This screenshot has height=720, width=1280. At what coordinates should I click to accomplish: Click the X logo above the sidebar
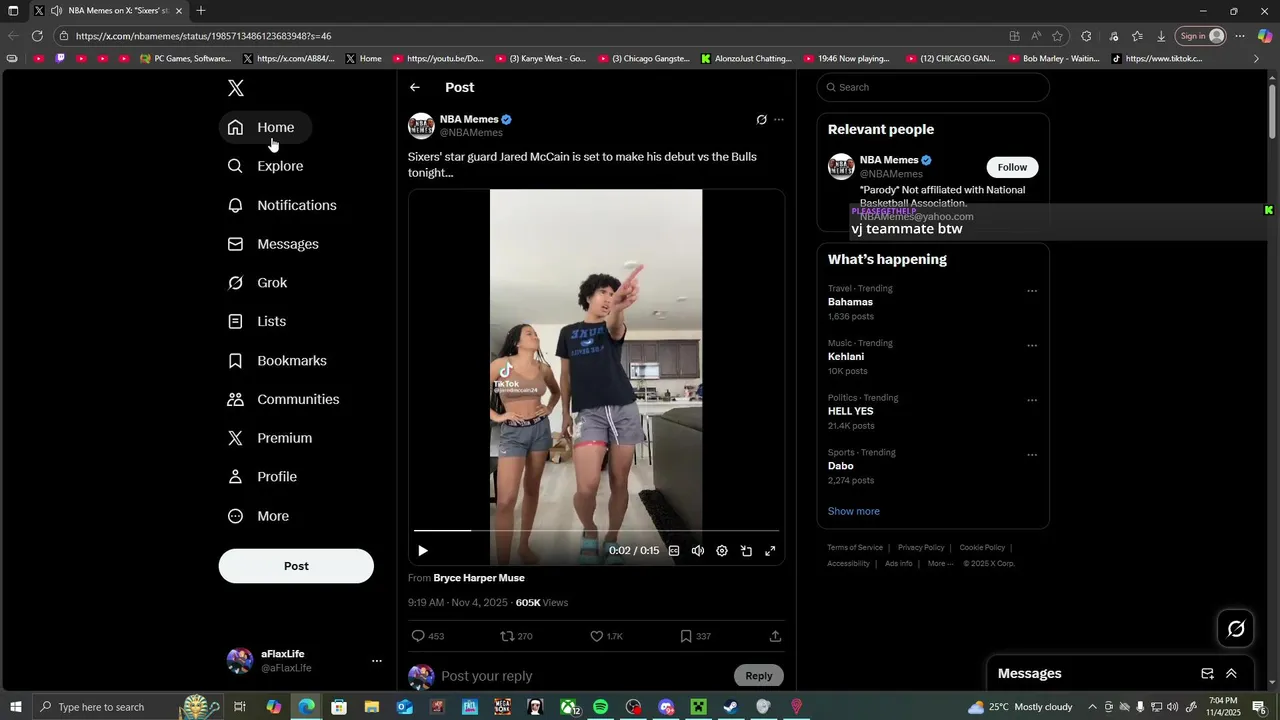[236, 88]
